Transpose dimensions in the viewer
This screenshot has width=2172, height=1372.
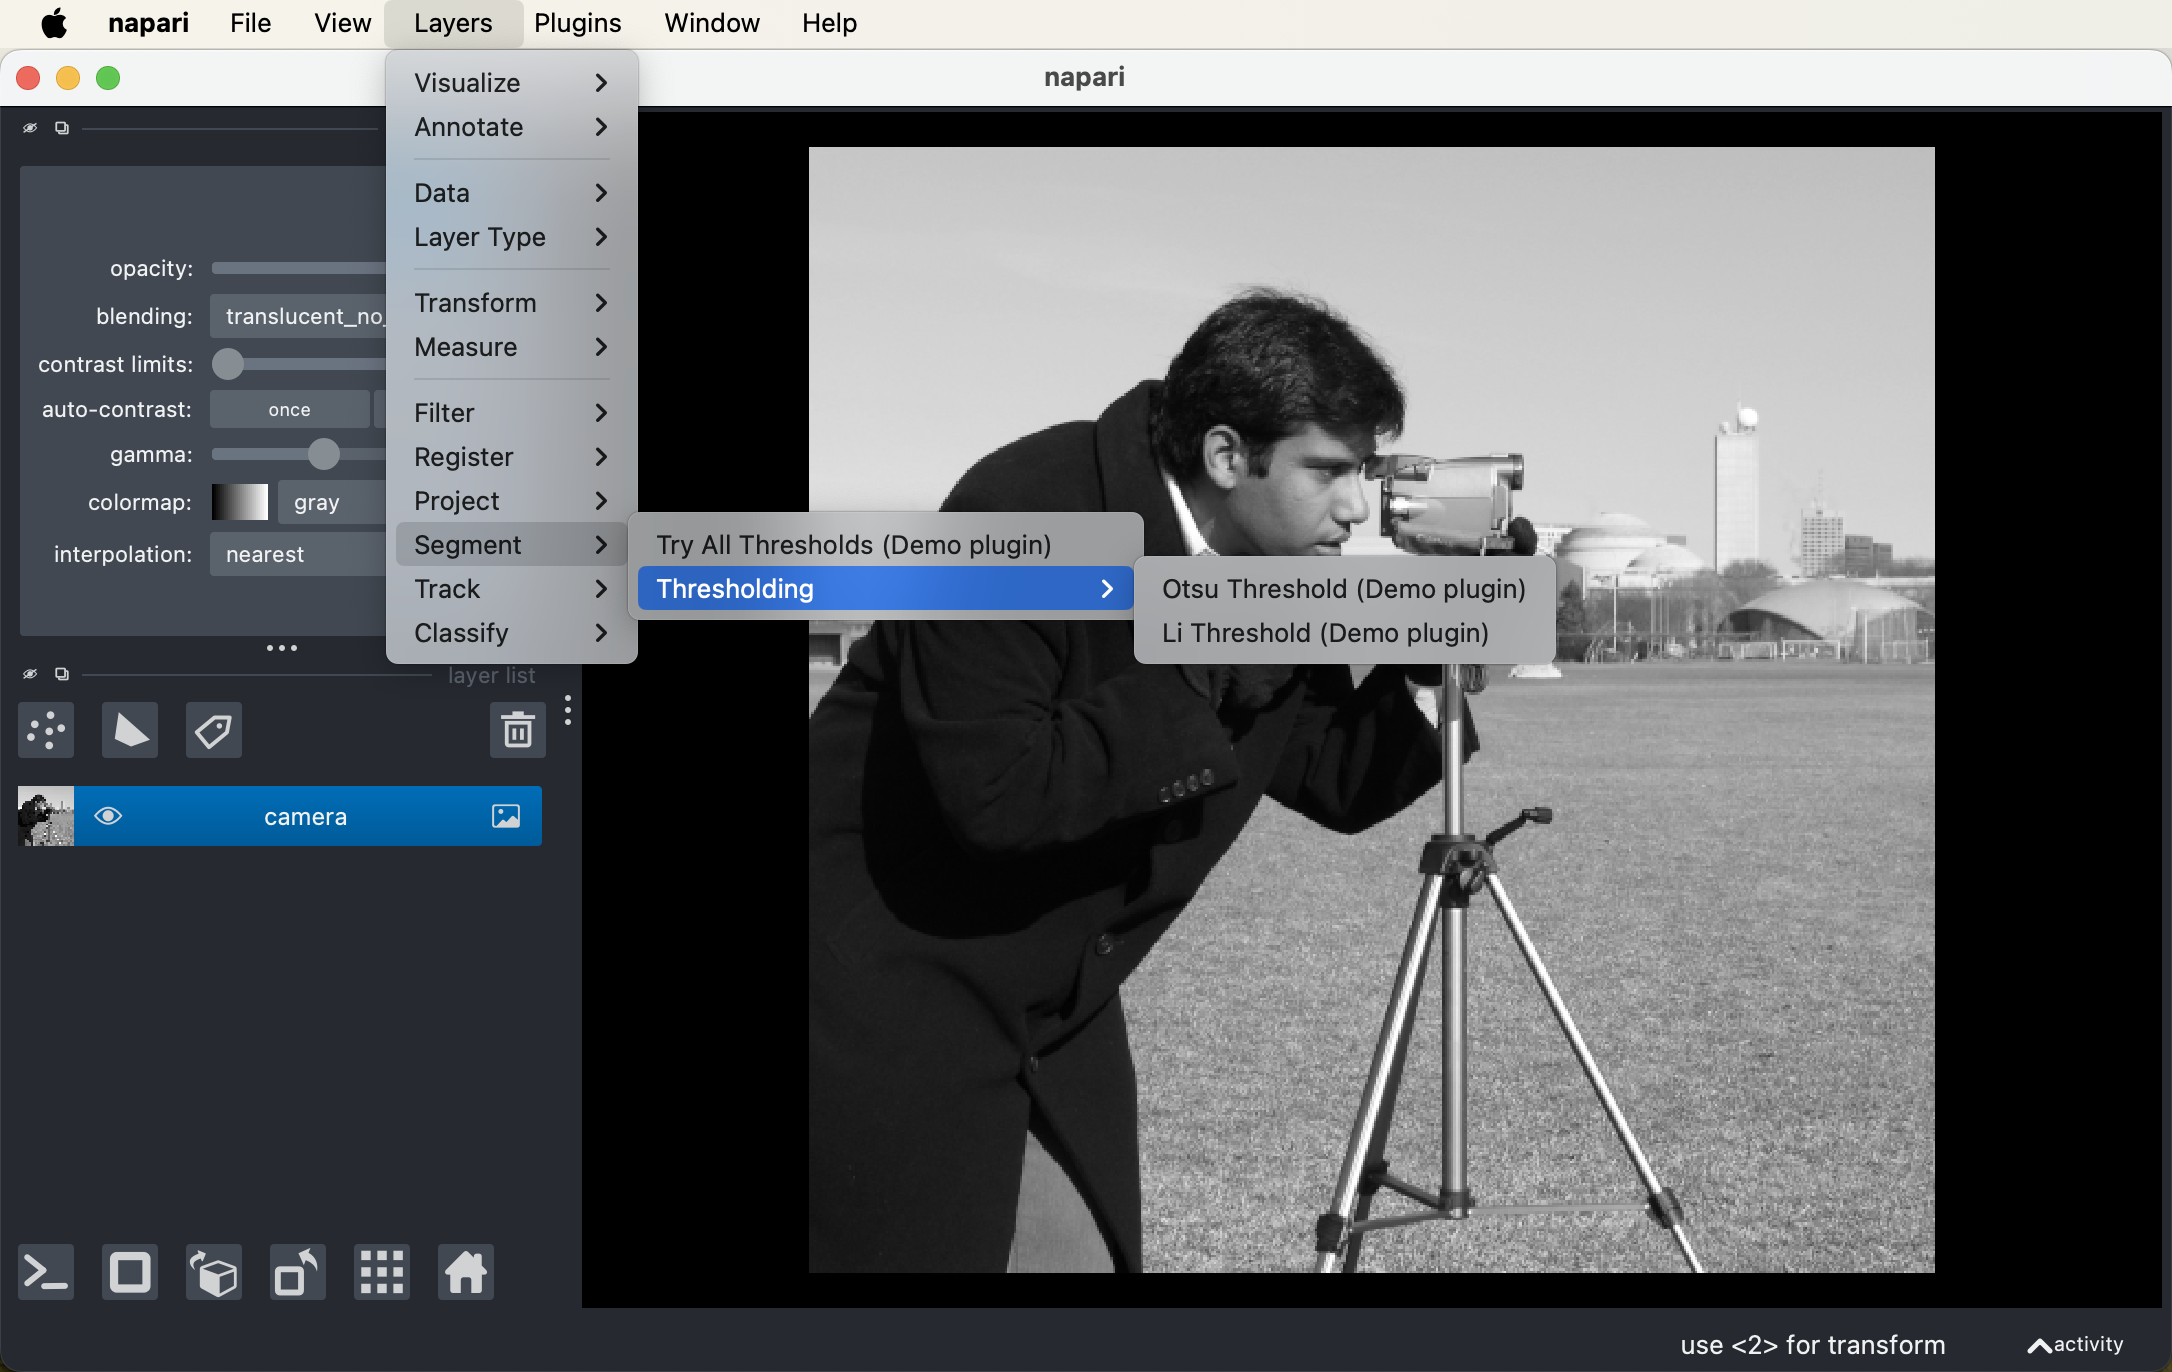tap(297, 1271)
